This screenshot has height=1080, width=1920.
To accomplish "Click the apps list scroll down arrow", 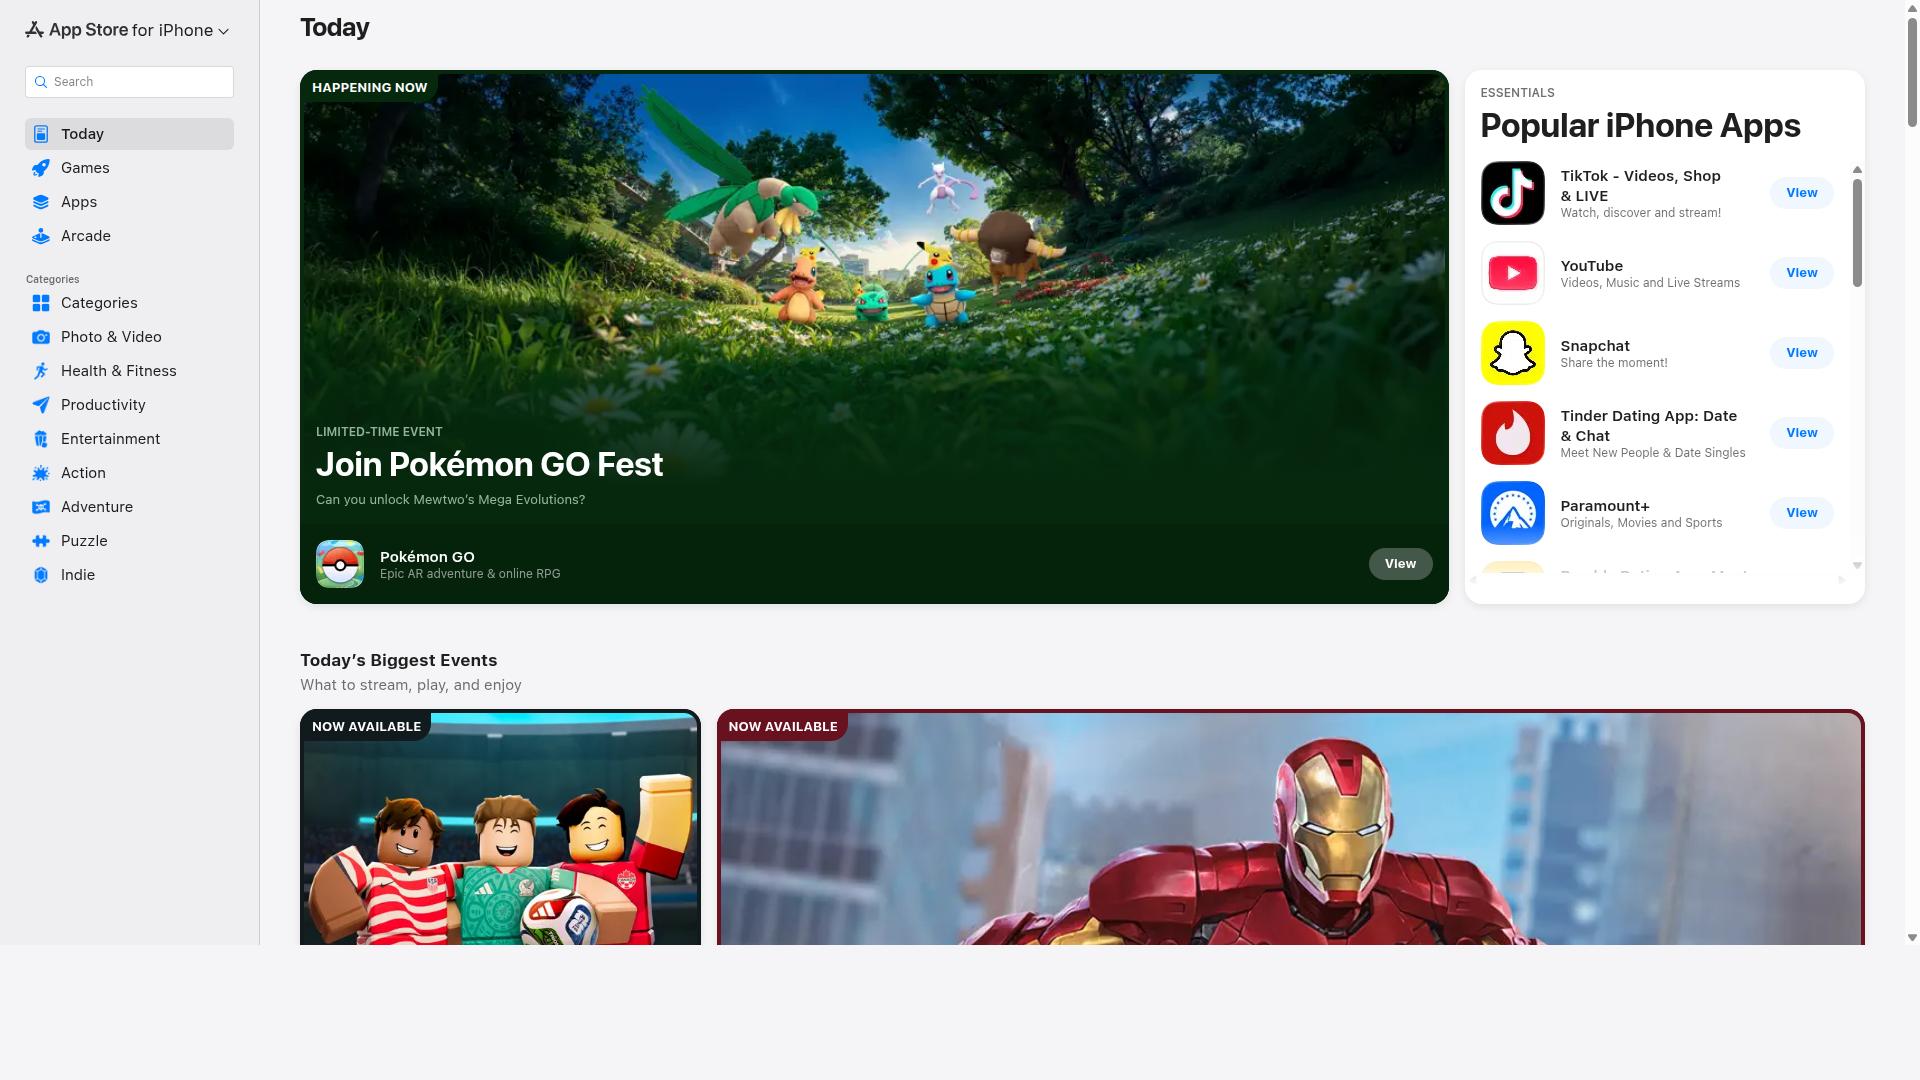I will click(x=1857, y=566).
